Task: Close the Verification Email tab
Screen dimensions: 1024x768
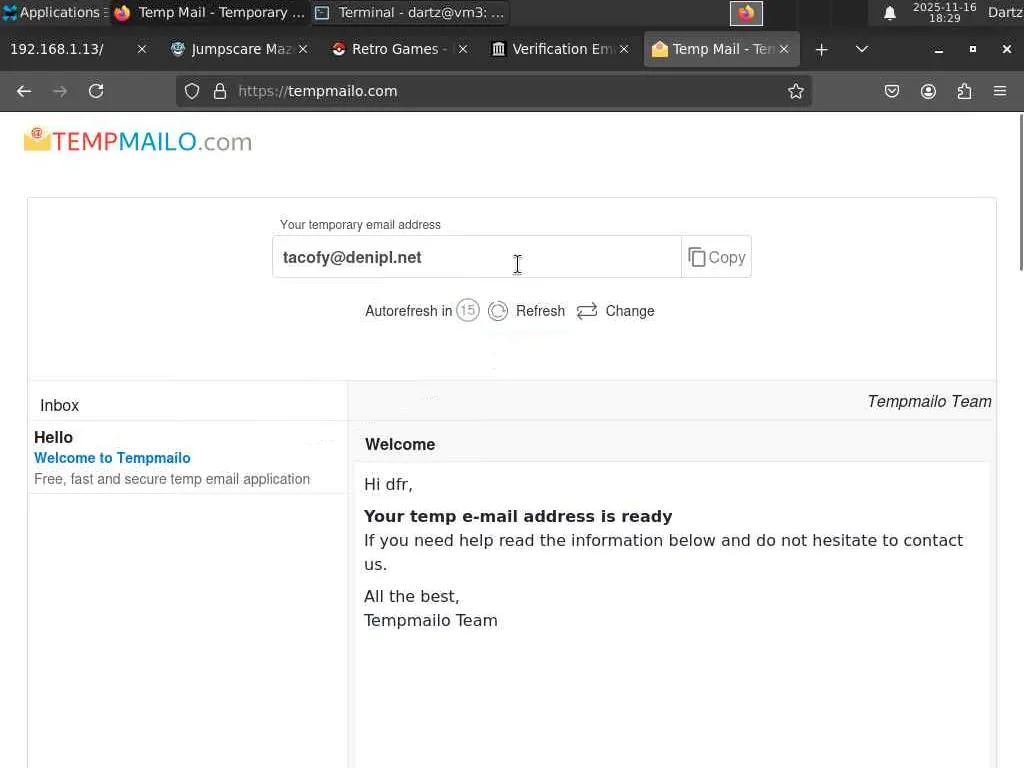Action: (x=624, y=50)
